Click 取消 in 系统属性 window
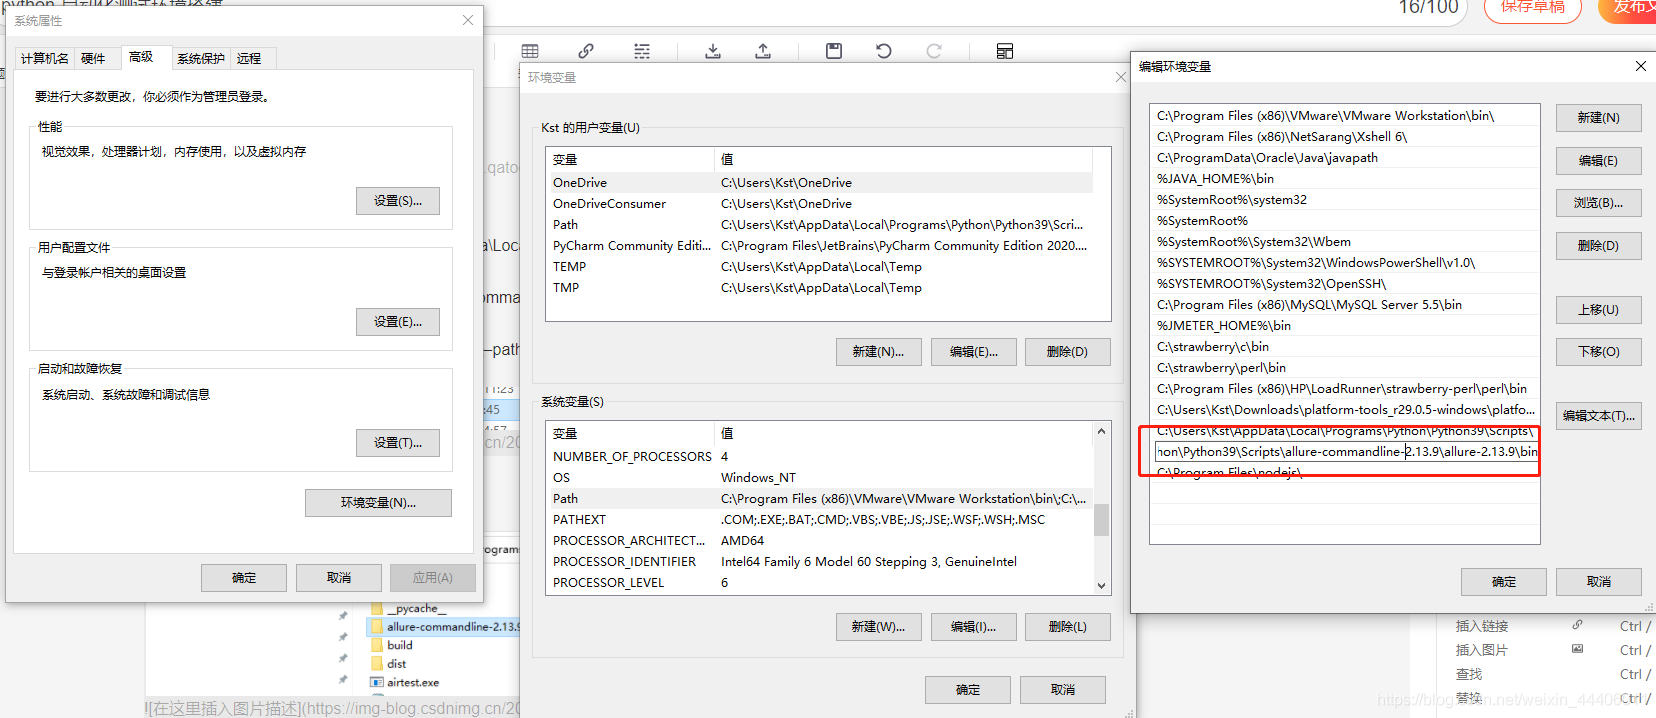This screenshot has width=1656, height=718. [339, 578]
